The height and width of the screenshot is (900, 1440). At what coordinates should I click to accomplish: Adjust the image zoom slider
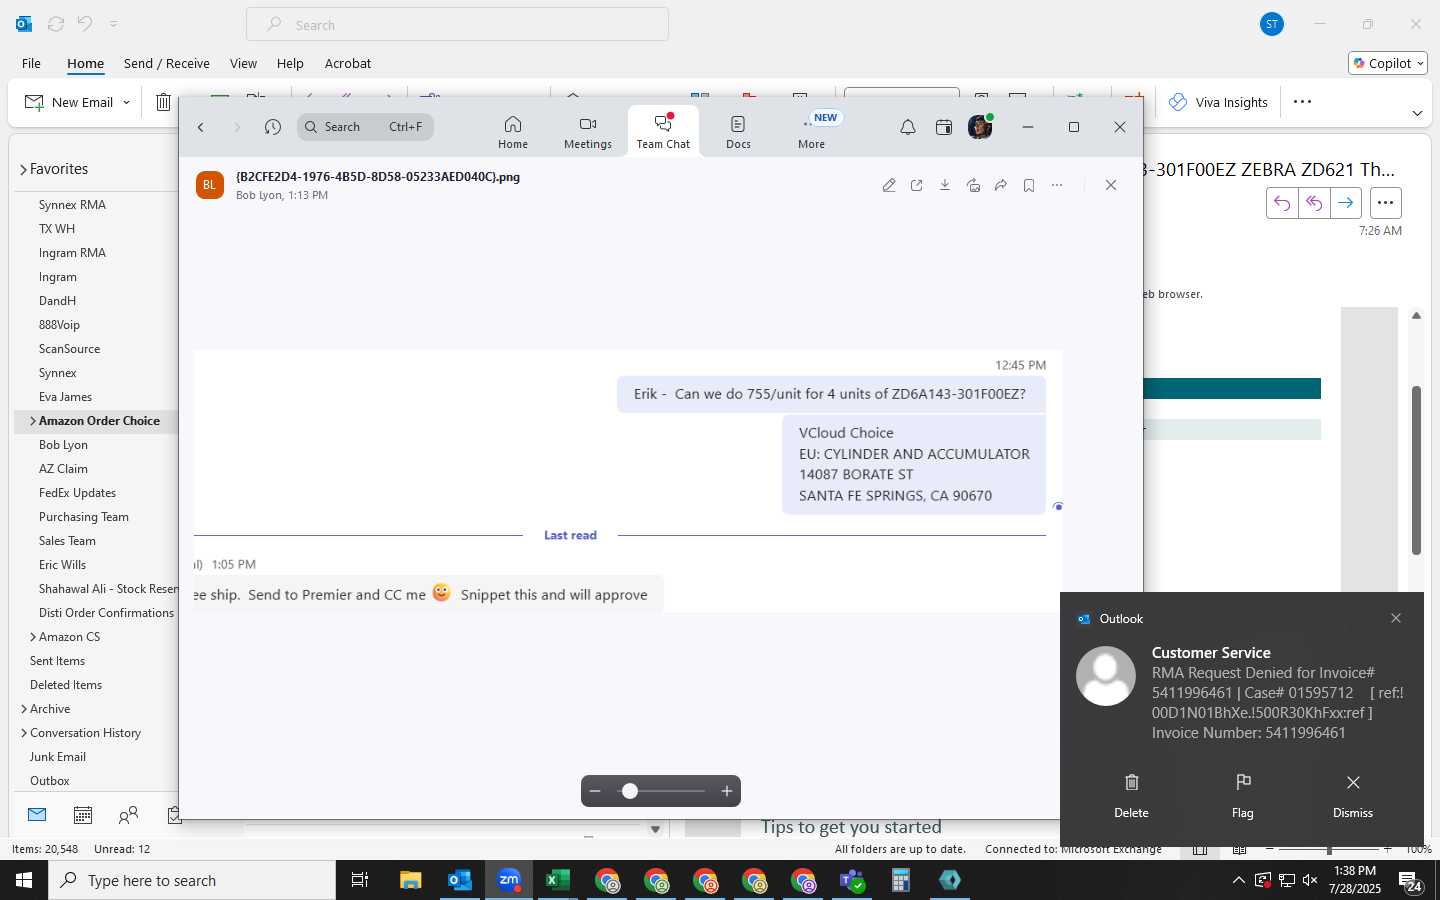tap(661, 791)
